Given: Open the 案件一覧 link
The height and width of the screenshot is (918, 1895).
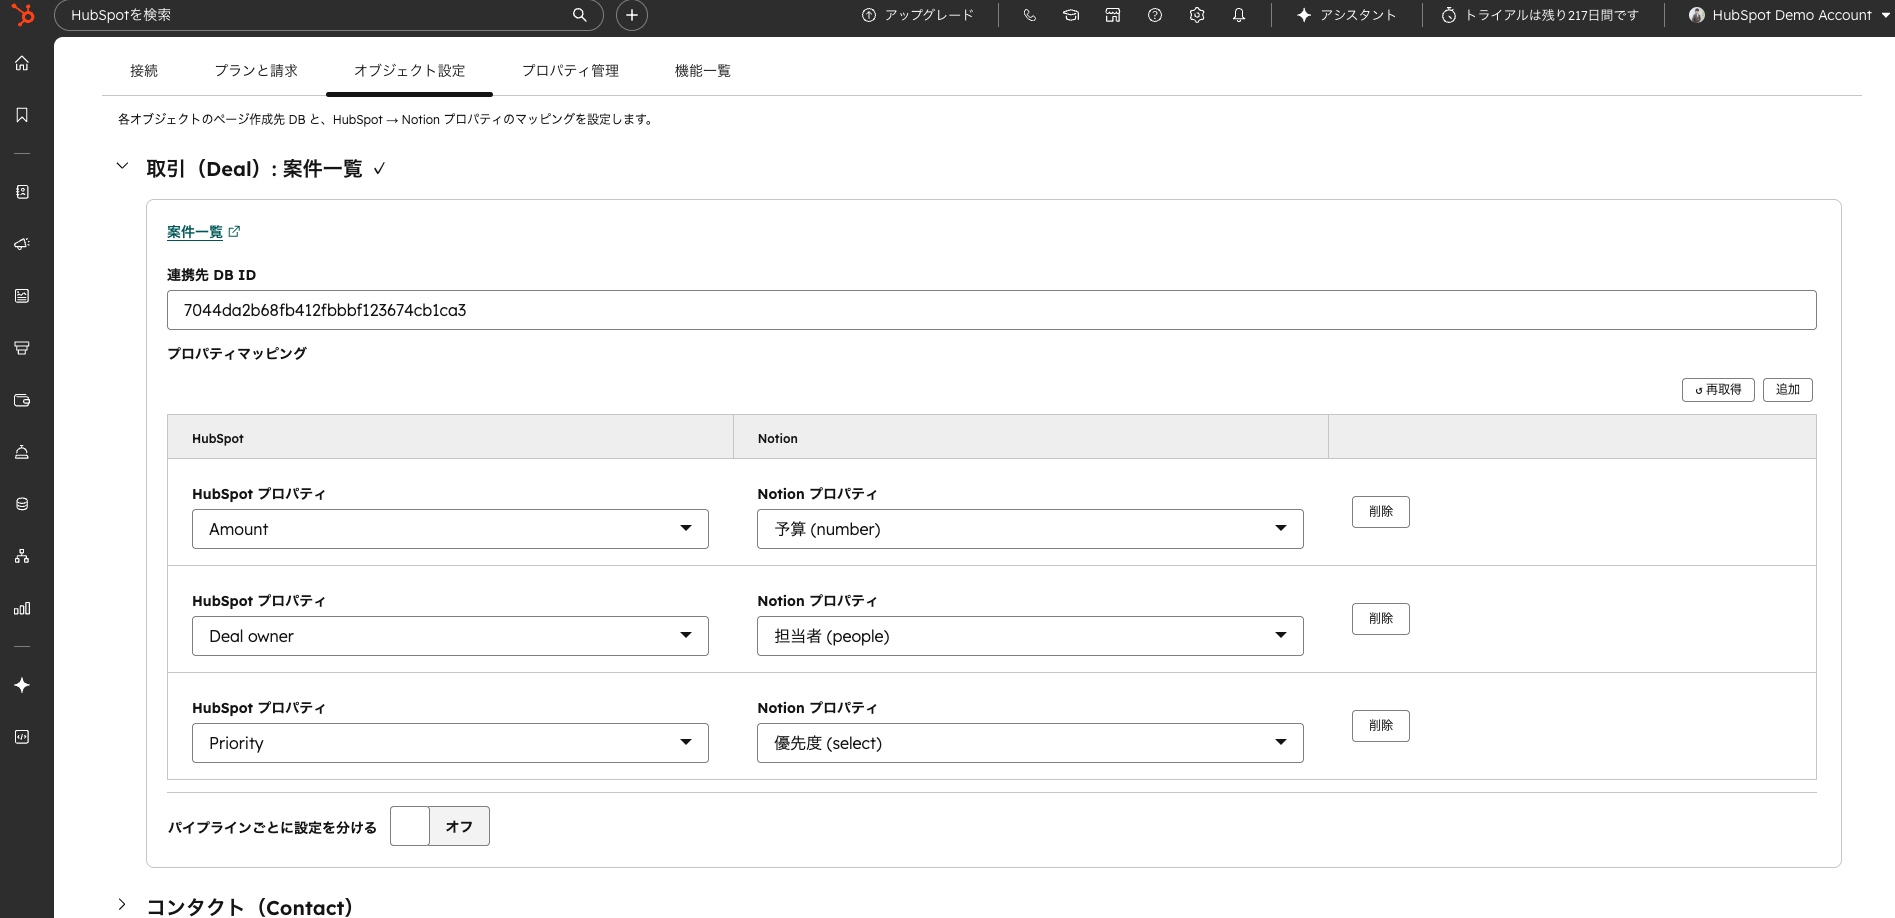Looking at the screenshot, I should click(x=195, y=232).
